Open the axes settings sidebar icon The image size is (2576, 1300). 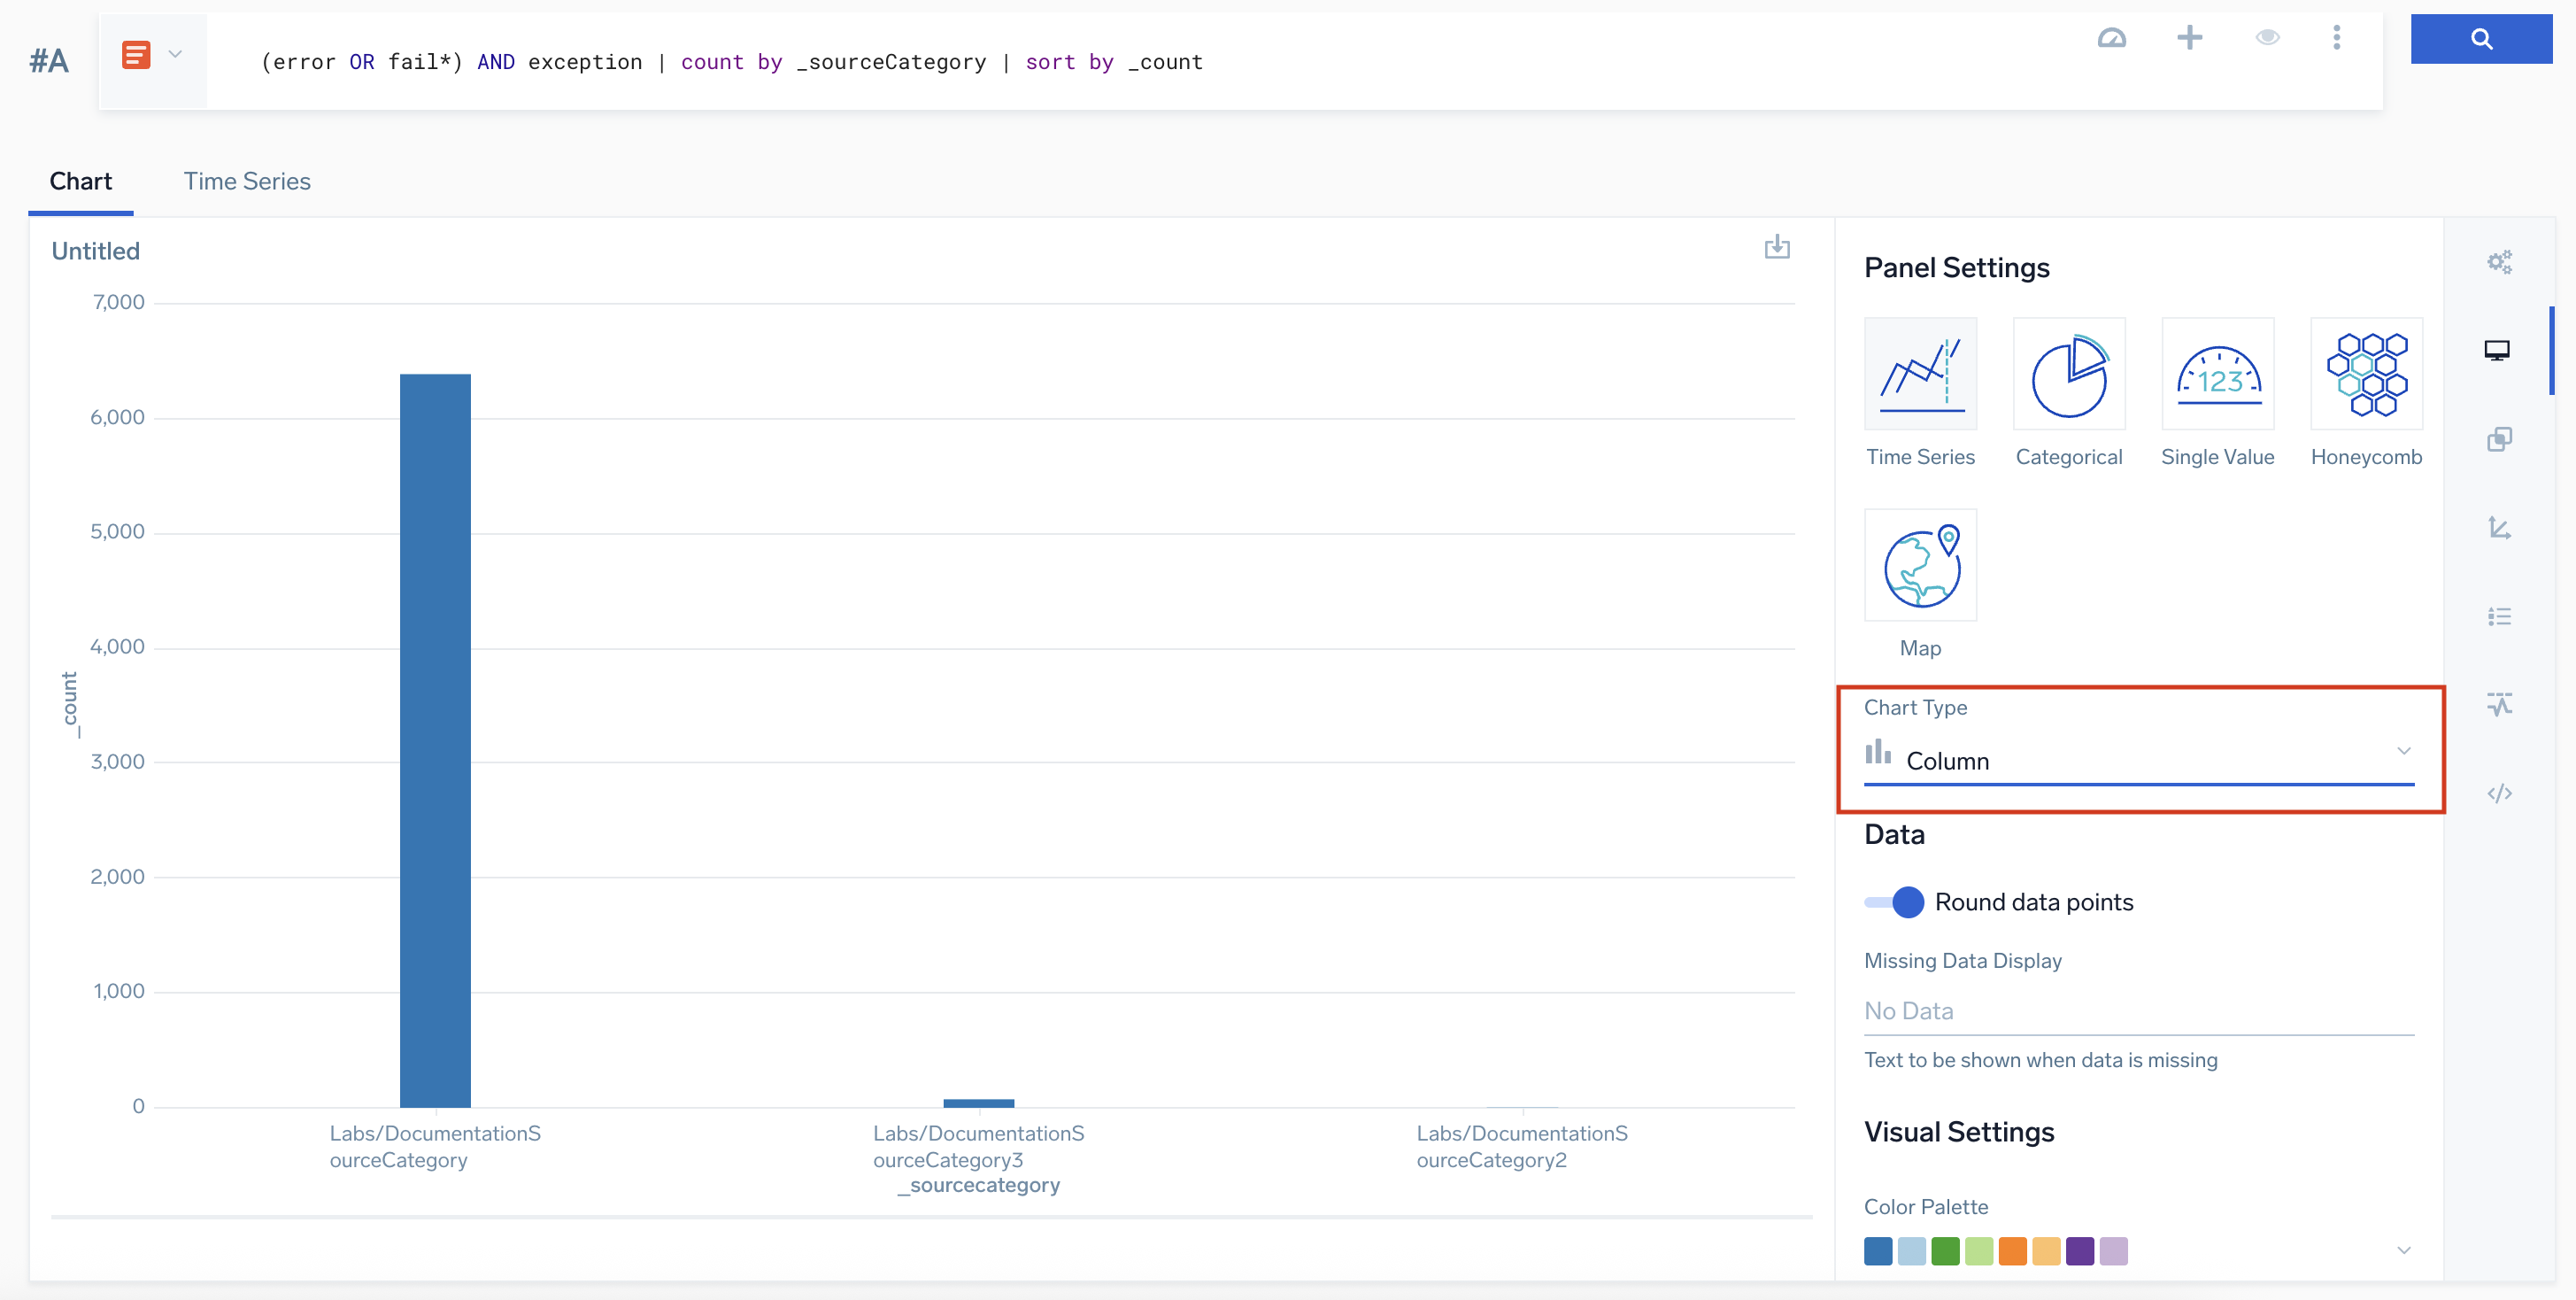coord(2499,528)
